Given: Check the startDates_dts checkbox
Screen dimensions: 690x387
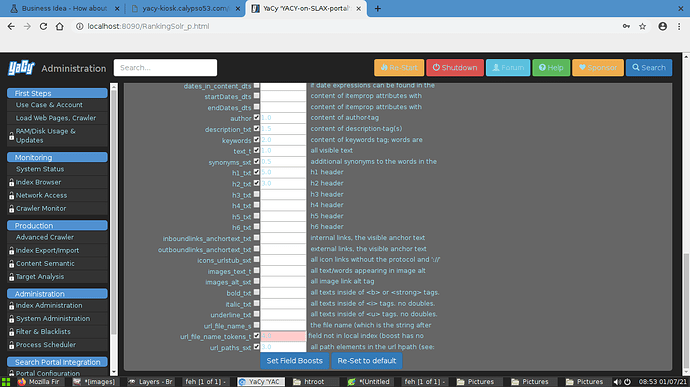Looking at the screenshot, I should click(x=257, y=96).
